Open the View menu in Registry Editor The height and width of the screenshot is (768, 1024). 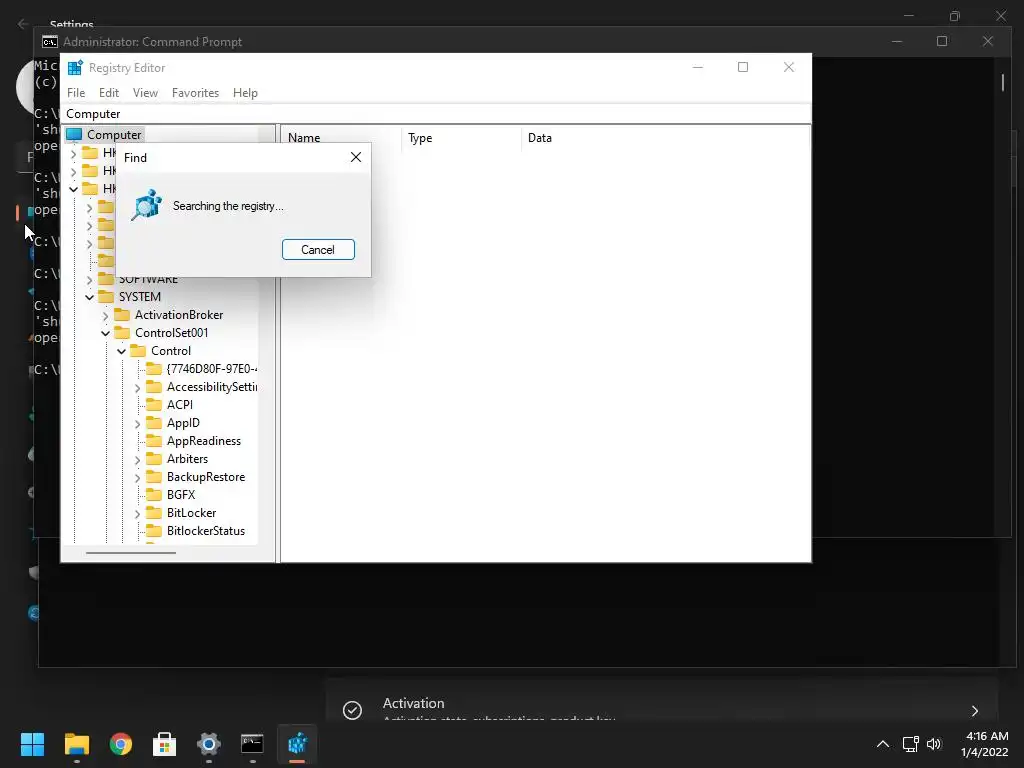[145, 93]
